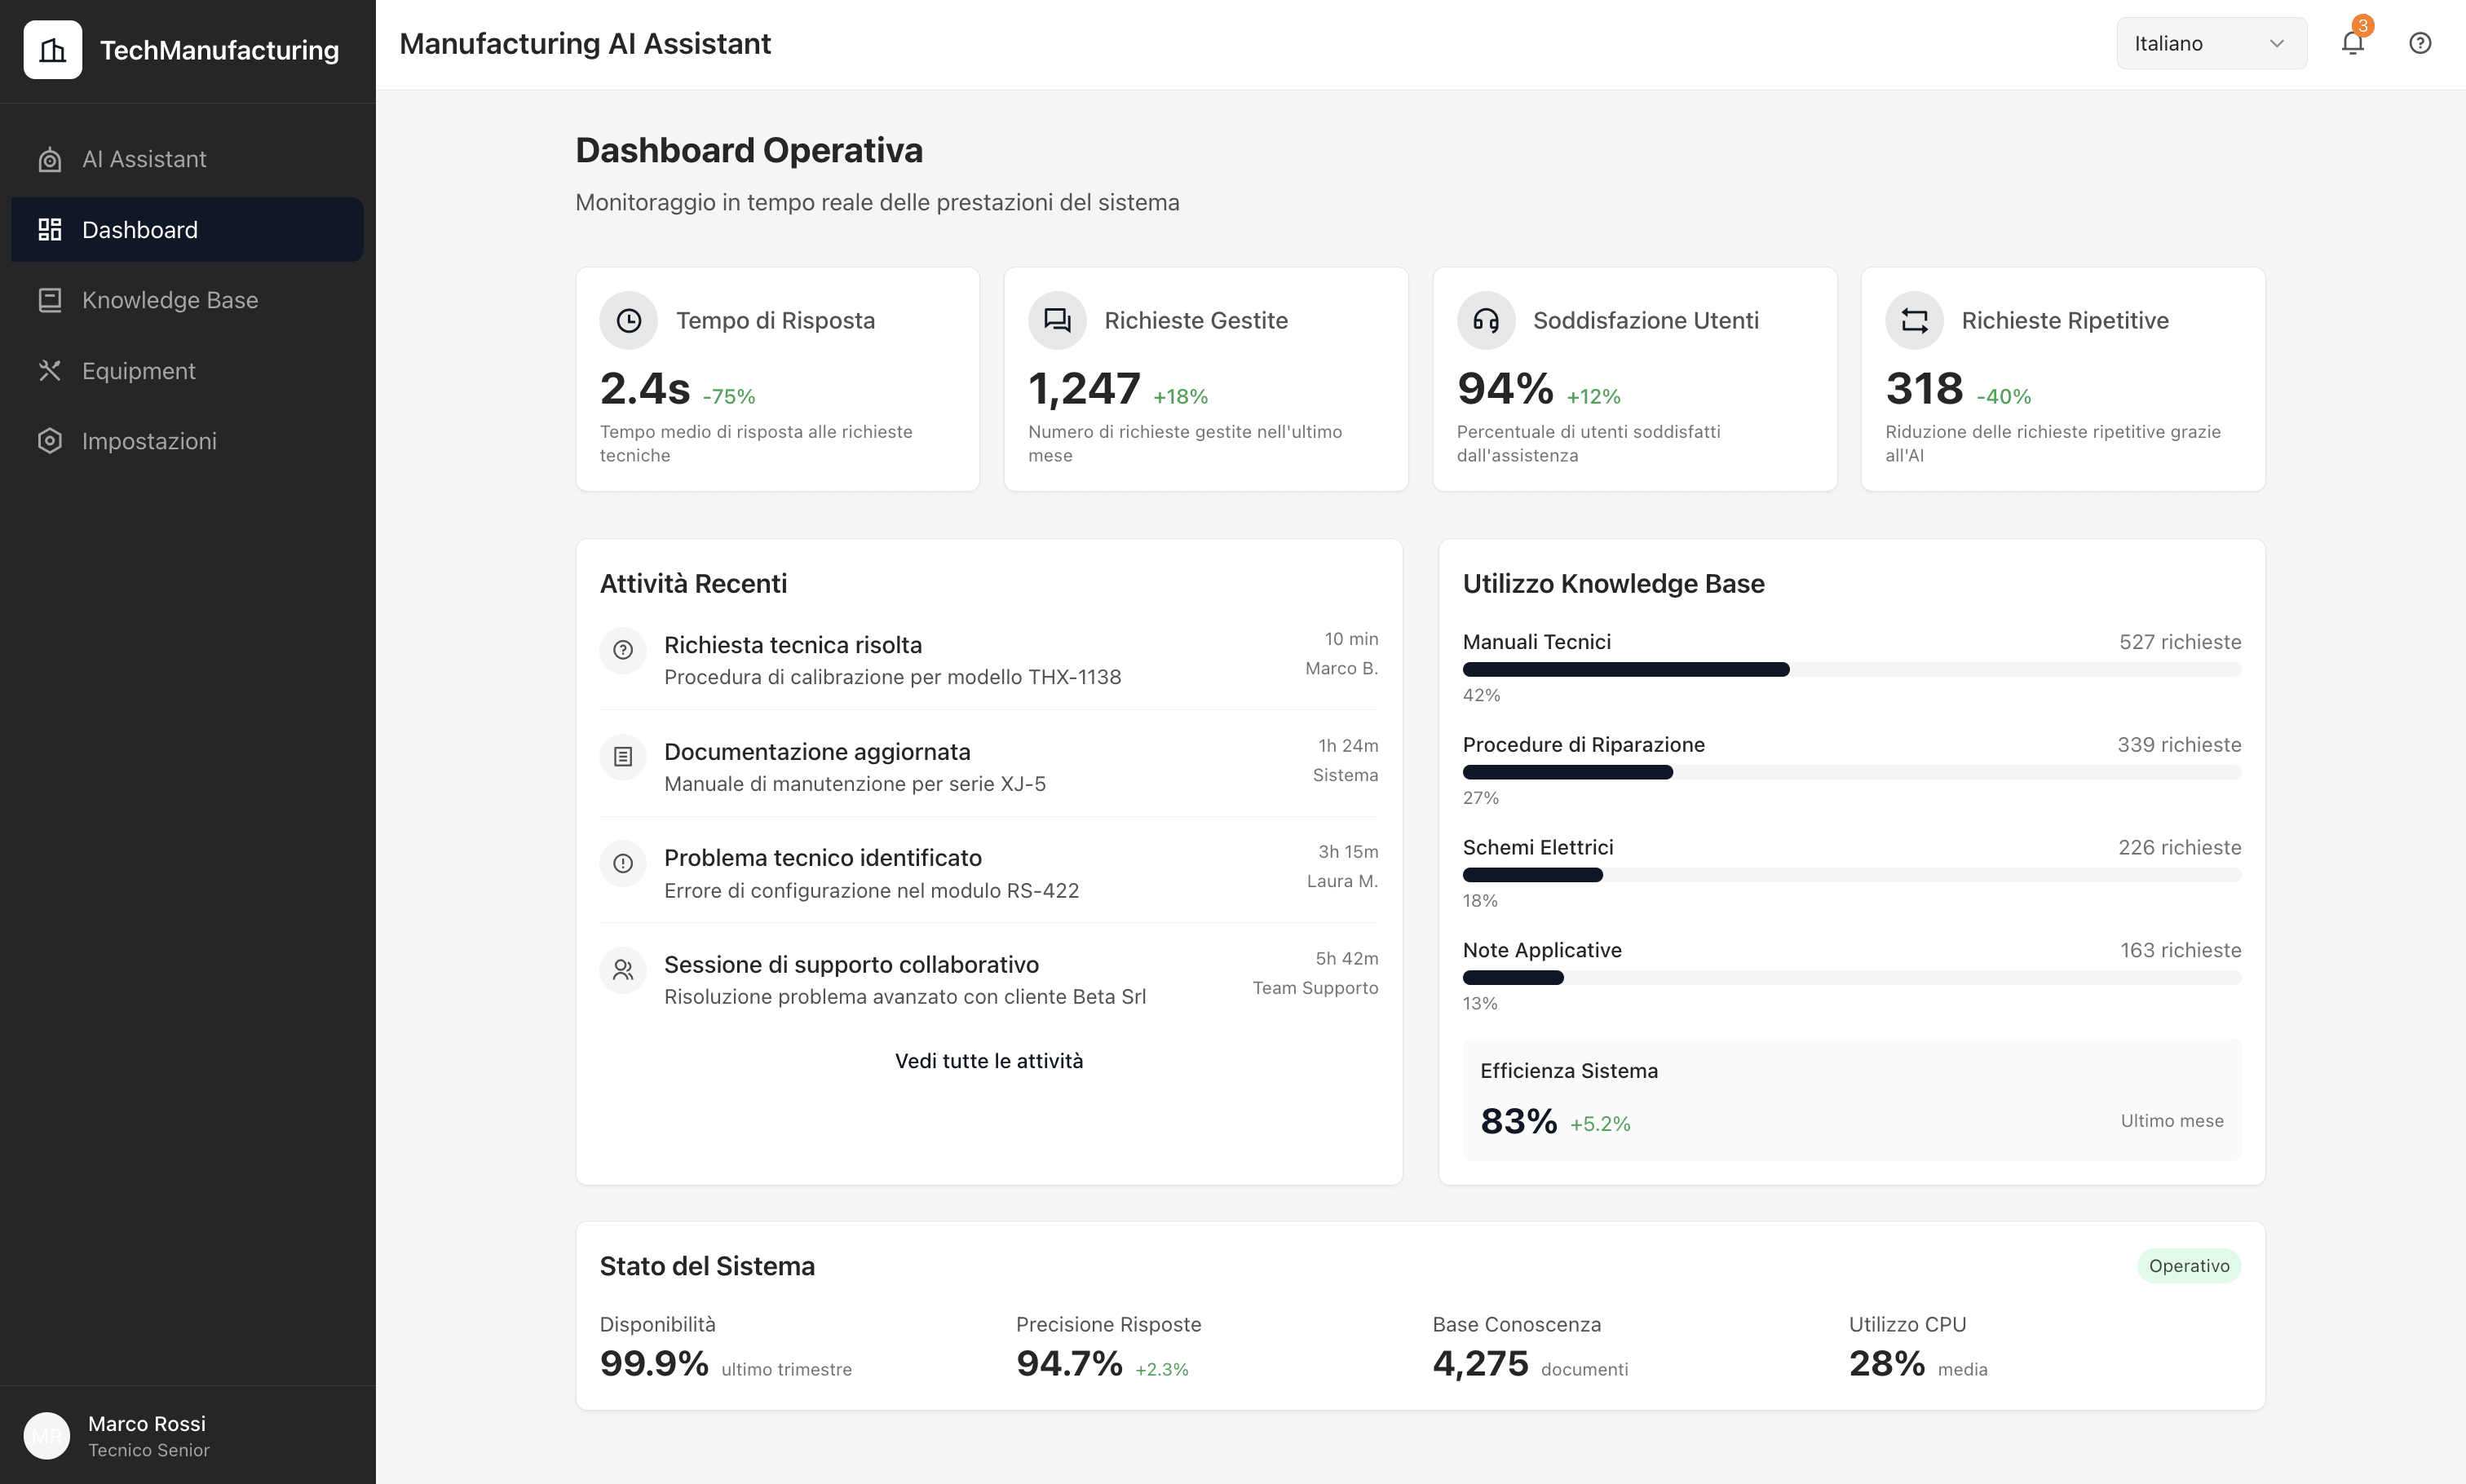Click the 163 richieste count
This screenshot has height=1484, width=2466.
click(x=2181, y=950)
